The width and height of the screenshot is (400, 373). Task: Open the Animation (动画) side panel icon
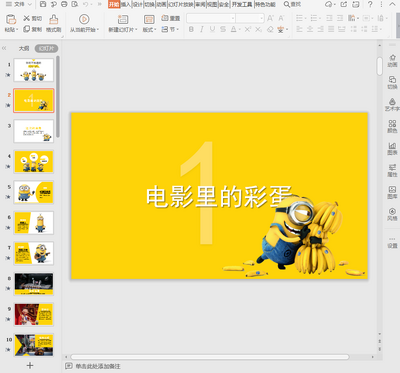(392, 58)
